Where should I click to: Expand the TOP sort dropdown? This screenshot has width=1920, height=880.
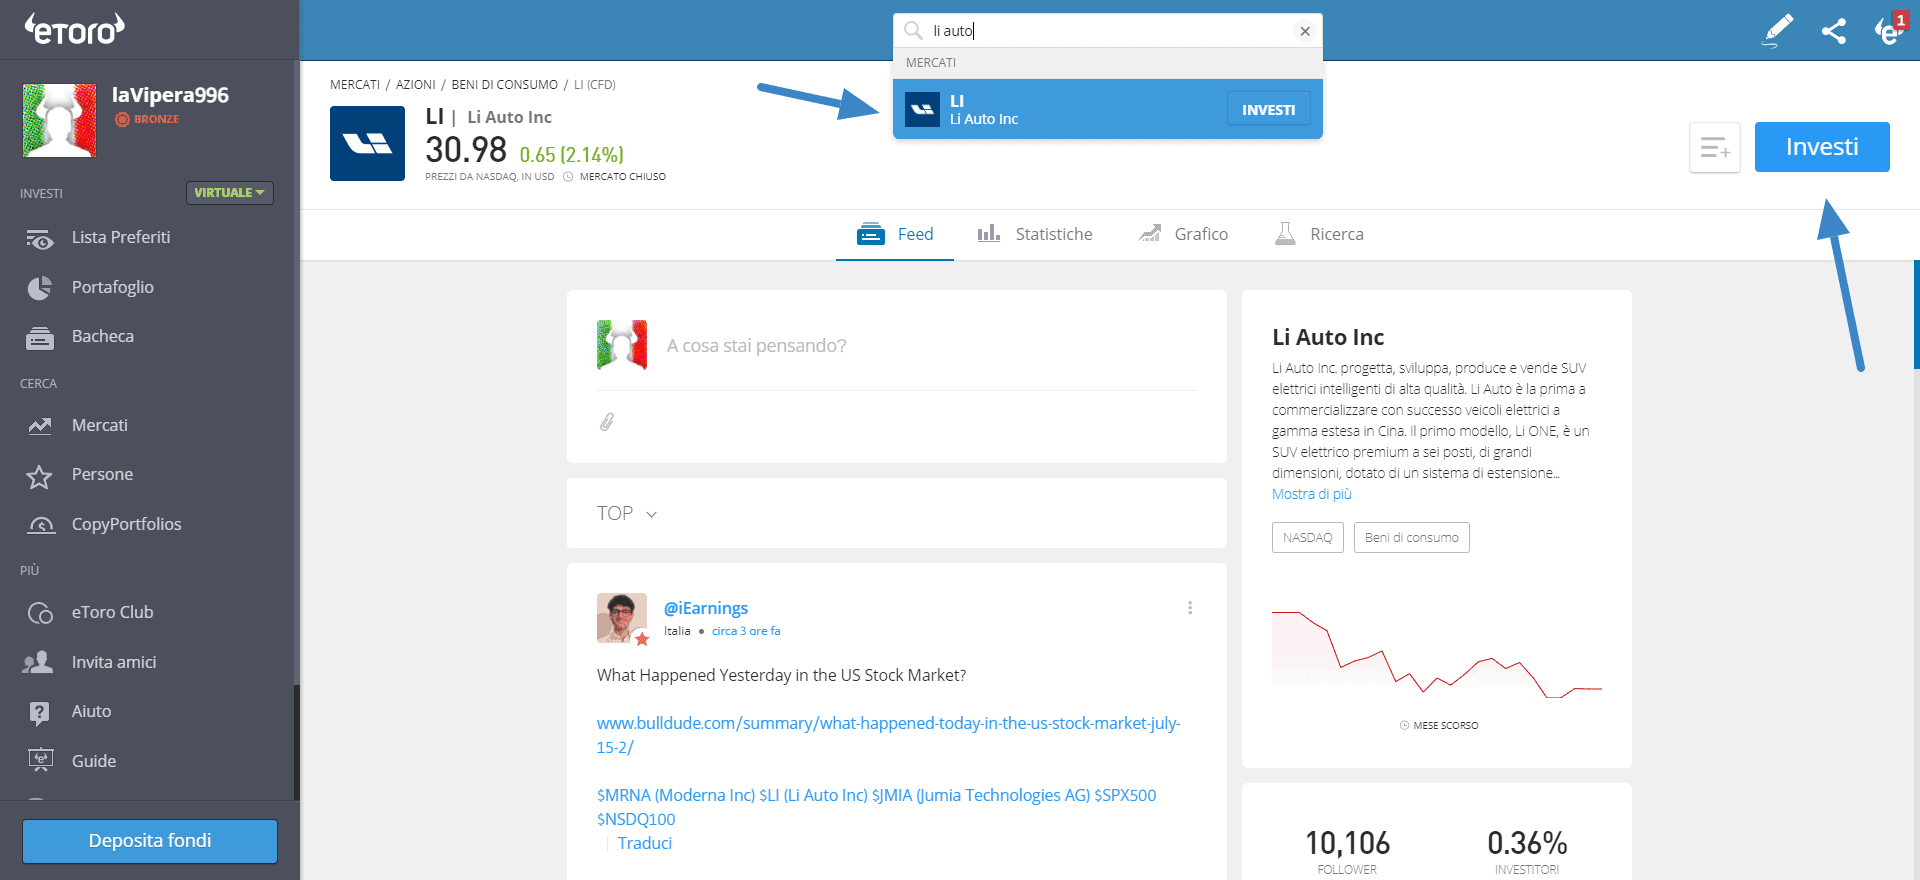627,513
